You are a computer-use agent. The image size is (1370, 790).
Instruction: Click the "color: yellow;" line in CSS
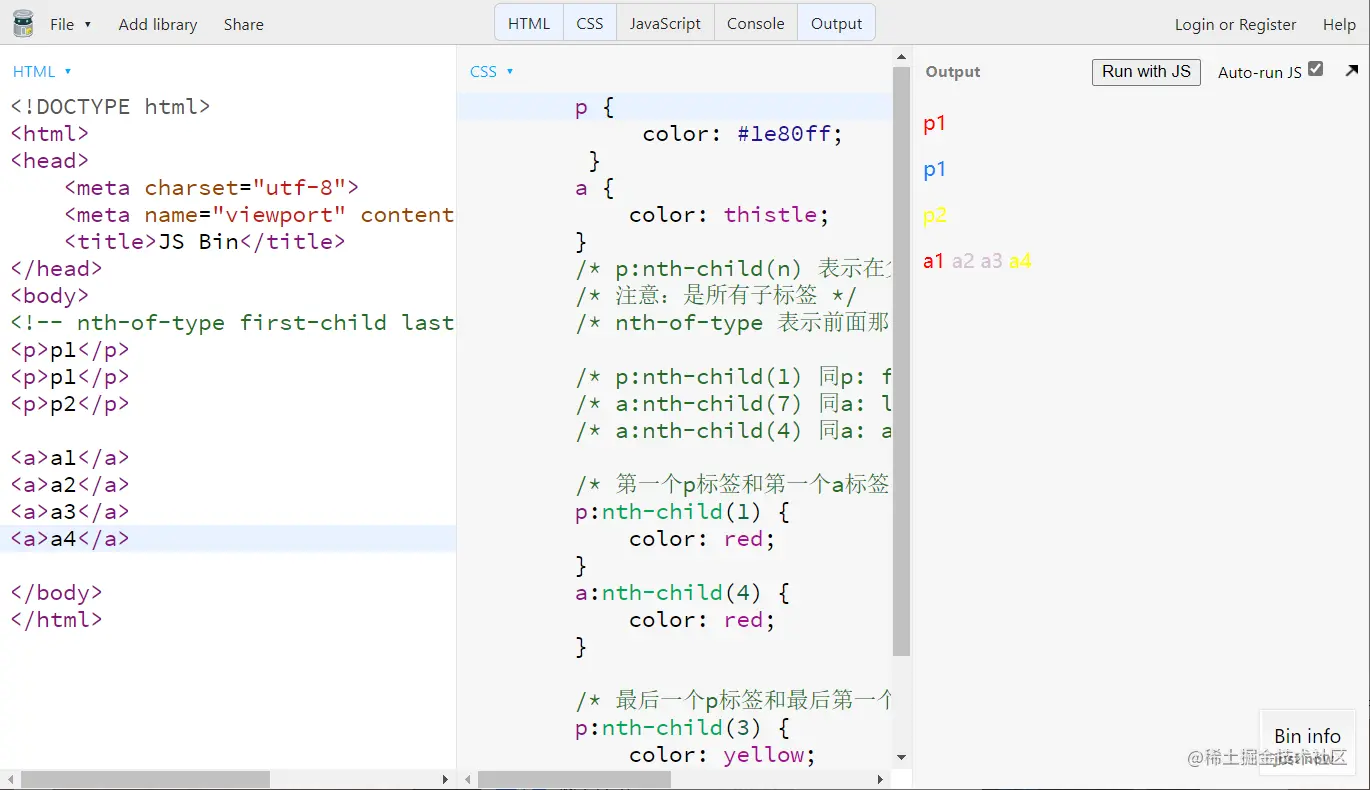(723, 755)
